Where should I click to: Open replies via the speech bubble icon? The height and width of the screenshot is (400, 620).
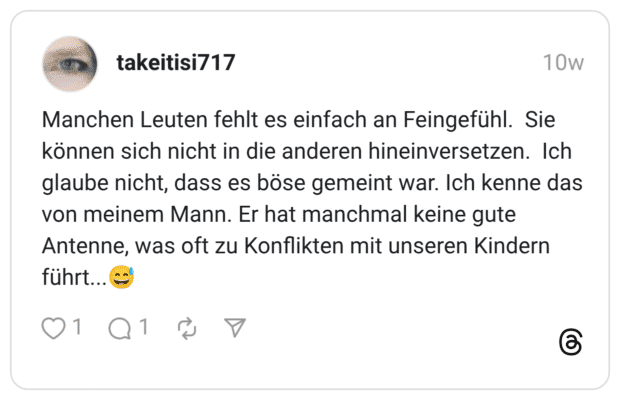pos(119,328)
